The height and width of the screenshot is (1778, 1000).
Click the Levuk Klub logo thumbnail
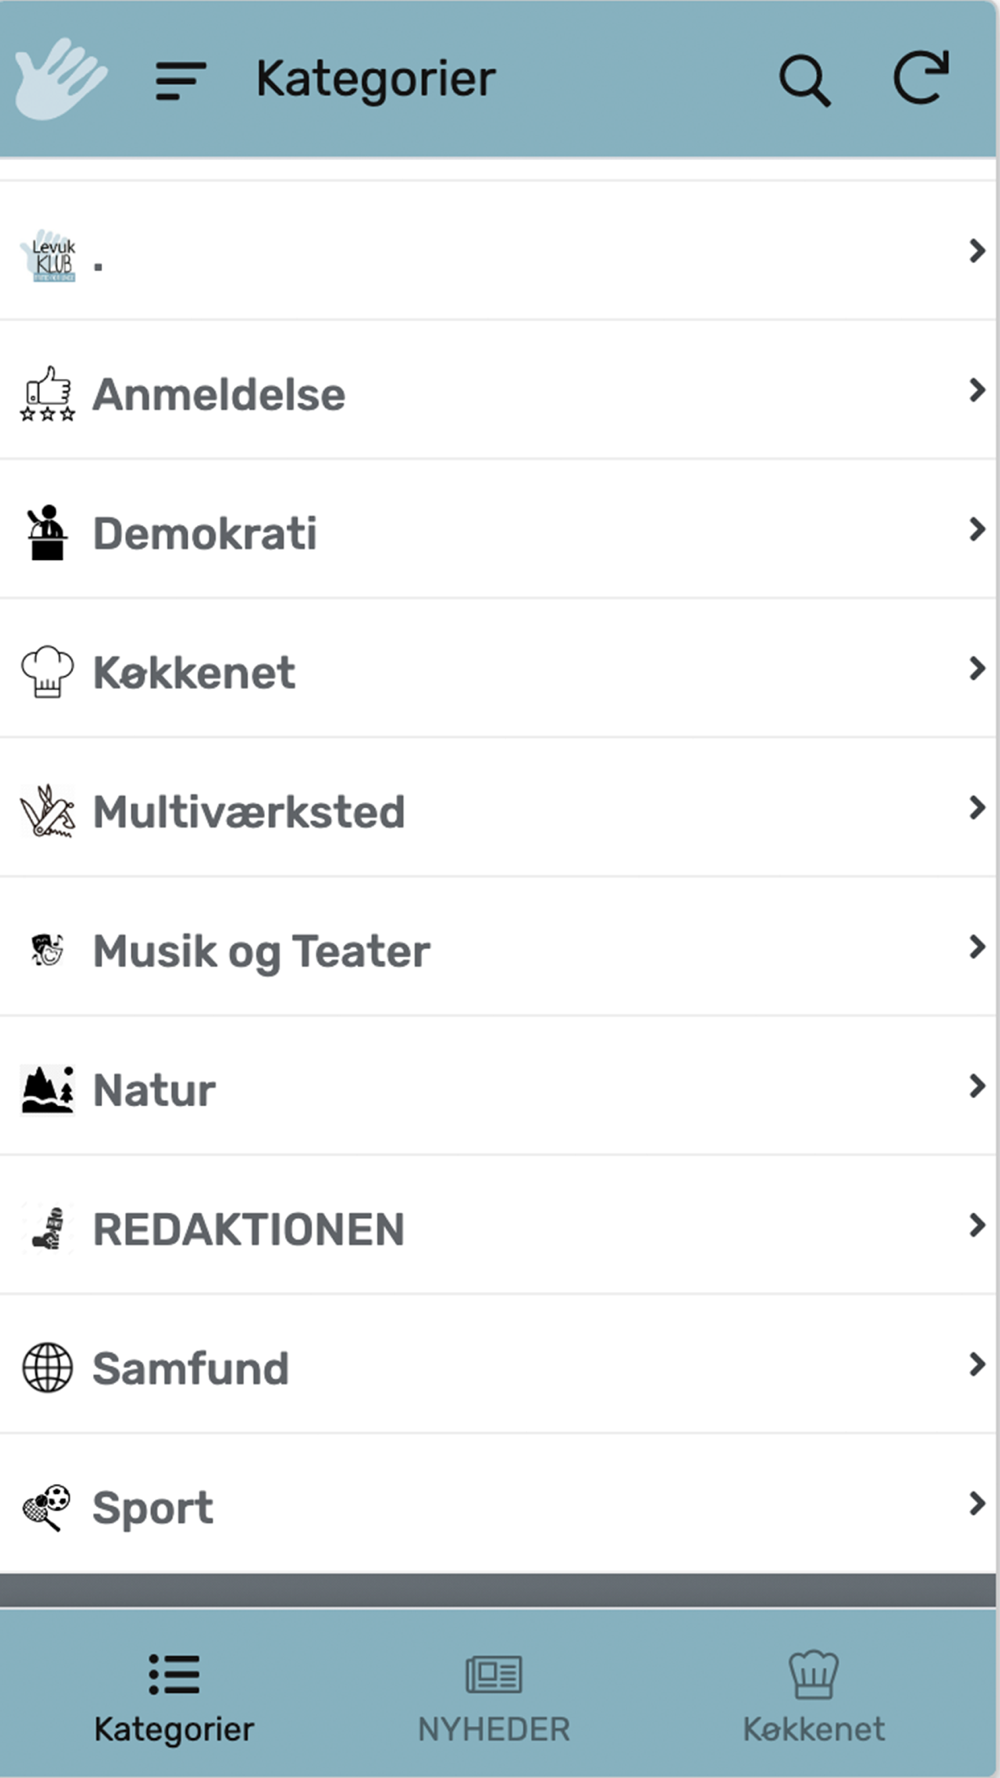pyautogui.click(x=50, y=259)
